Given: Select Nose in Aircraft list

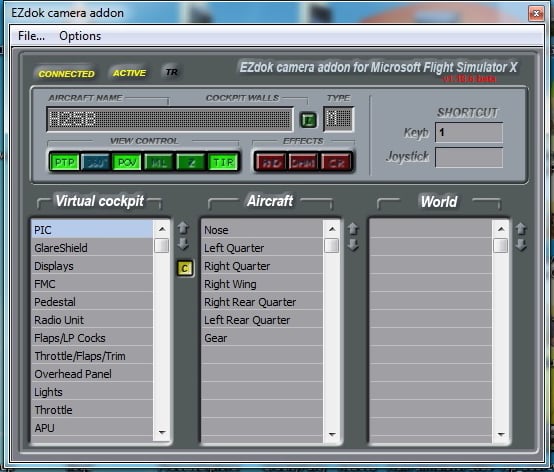Looking at the screenshot, I should click(262, 230).
